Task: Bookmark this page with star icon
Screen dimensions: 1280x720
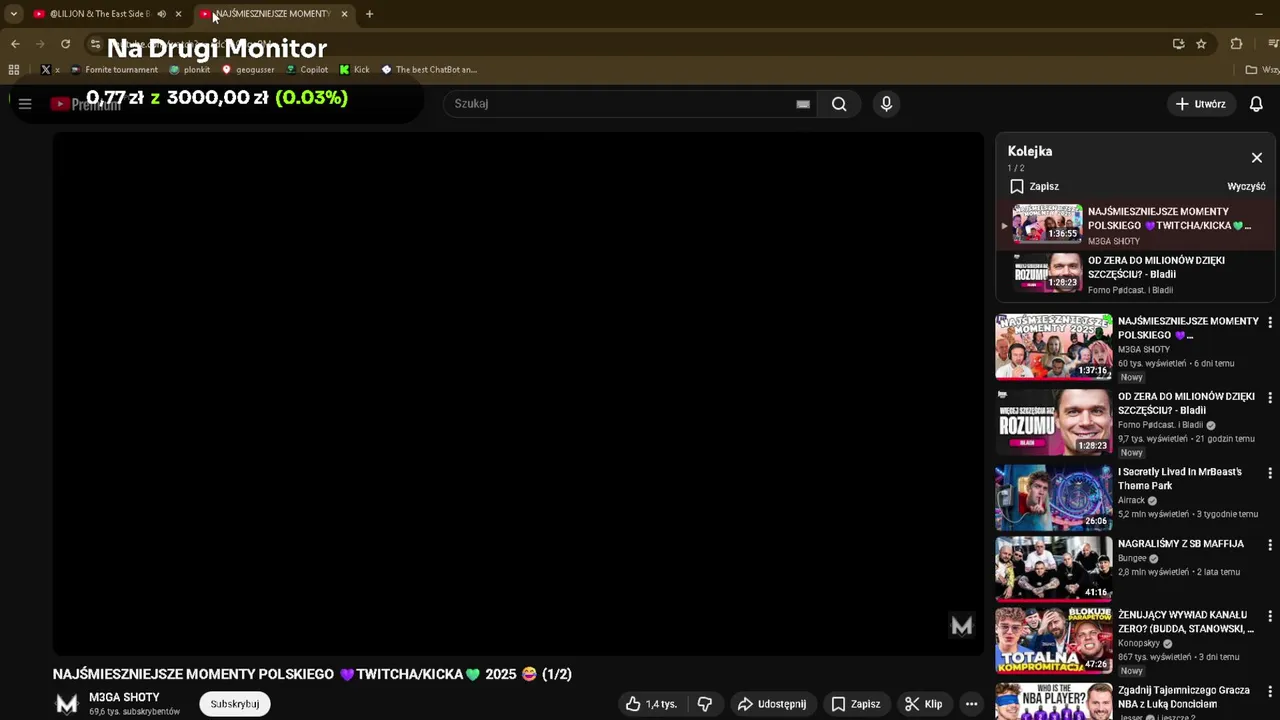Action: 1201,44
